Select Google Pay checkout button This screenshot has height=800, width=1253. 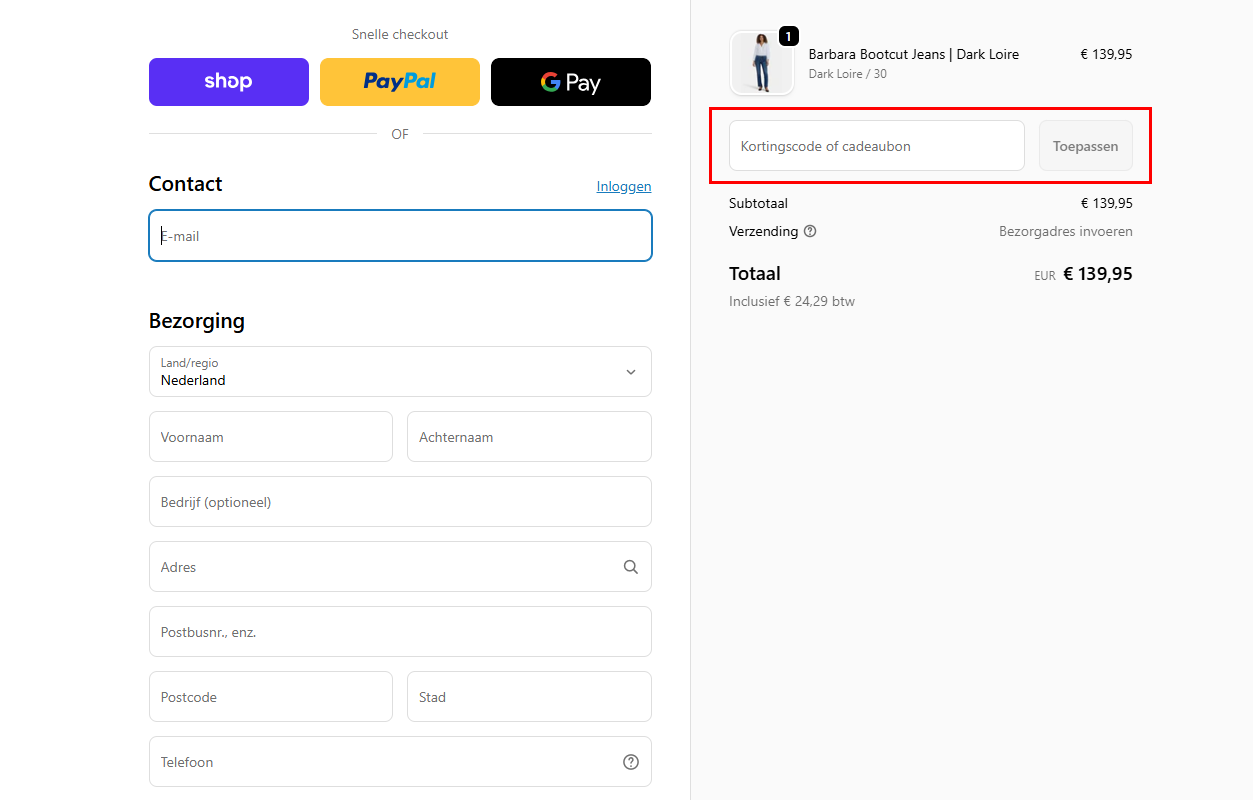(x=570, y=82)
